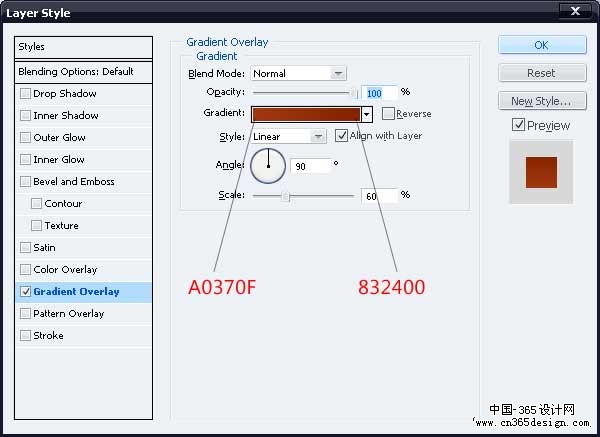Click the Angle dial control
The width and height of the screenshot is (600, 437).
[x=268, y=166]
